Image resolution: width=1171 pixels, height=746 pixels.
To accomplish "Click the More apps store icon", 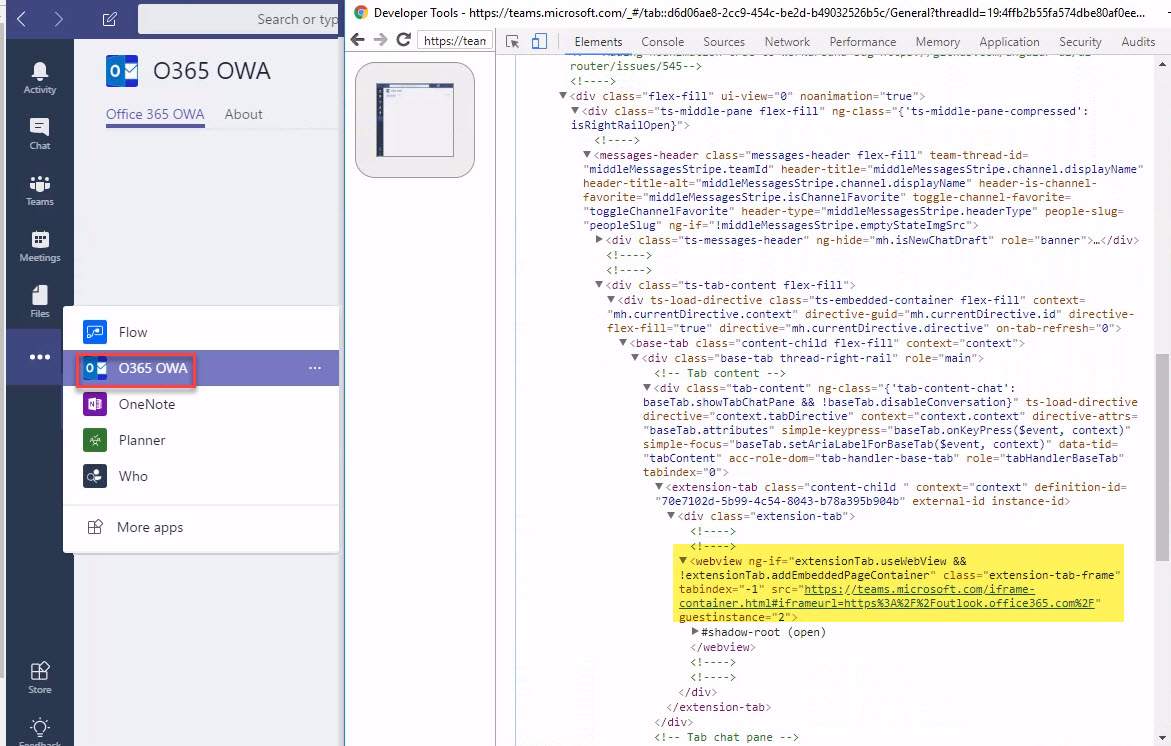I will (x=95, y=527).
